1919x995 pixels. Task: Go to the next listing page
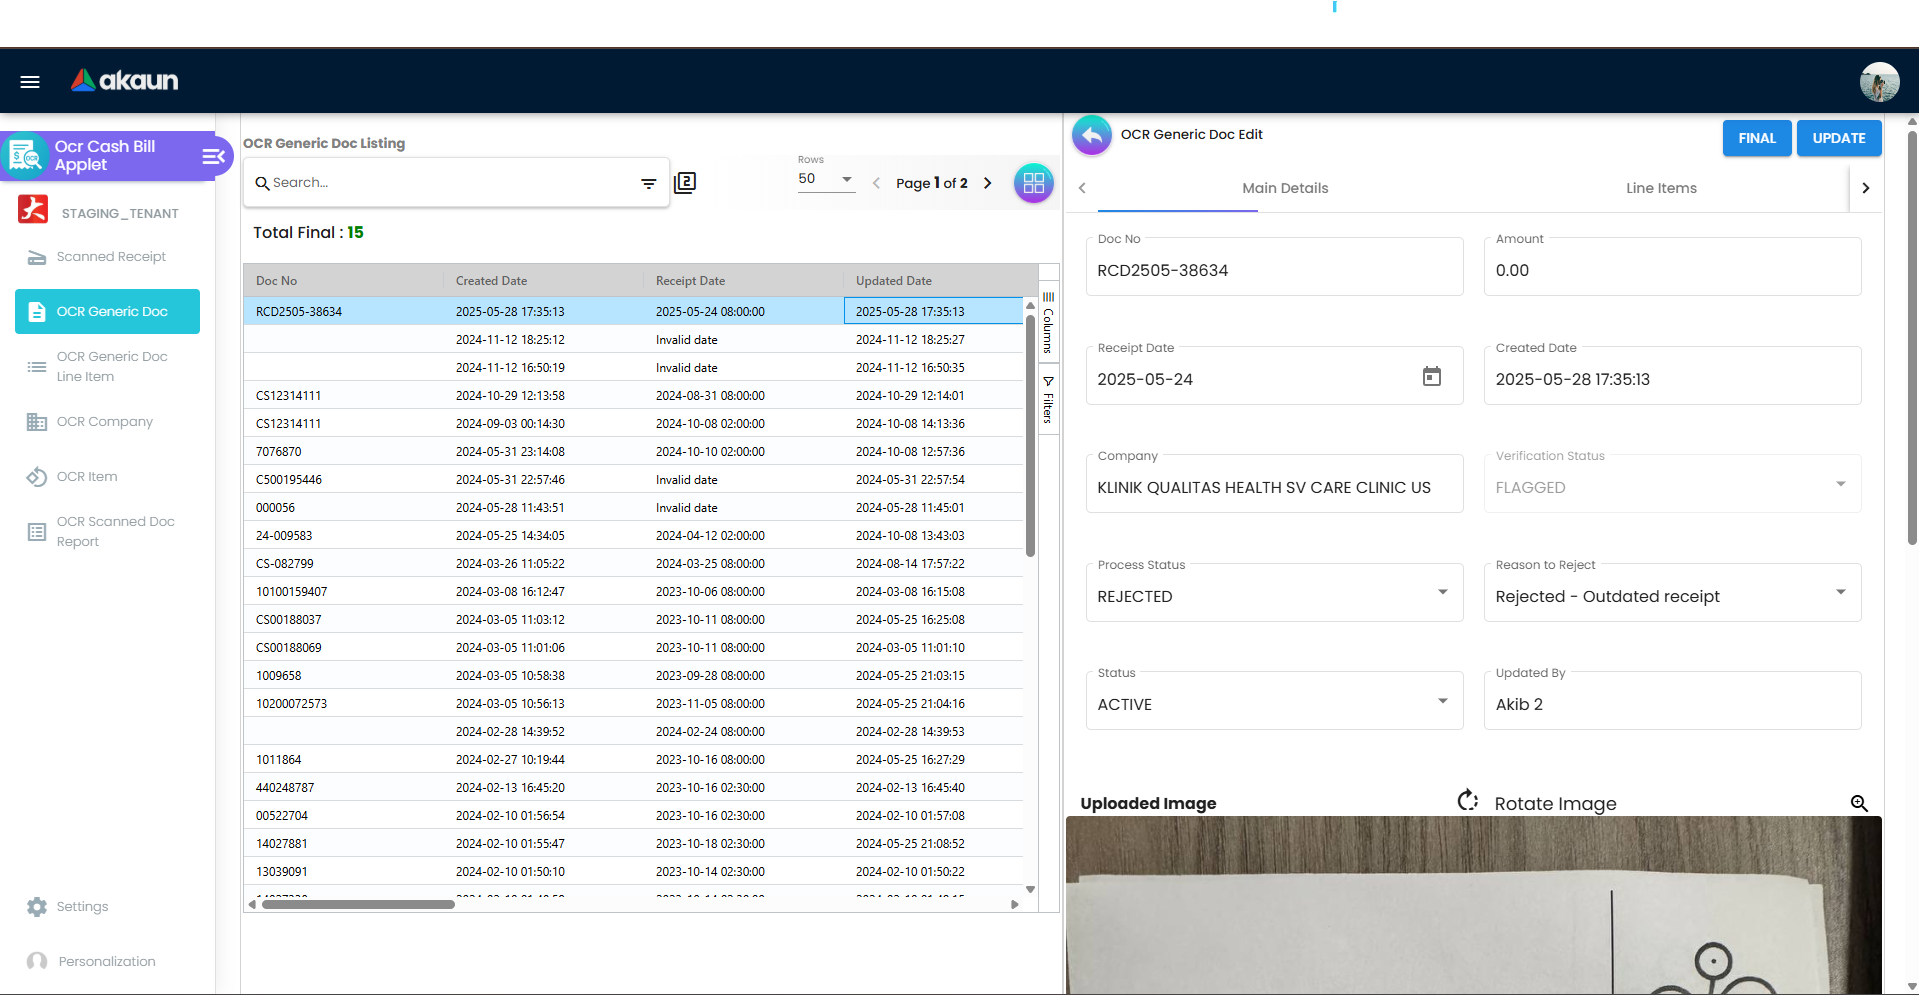[988, 183]
